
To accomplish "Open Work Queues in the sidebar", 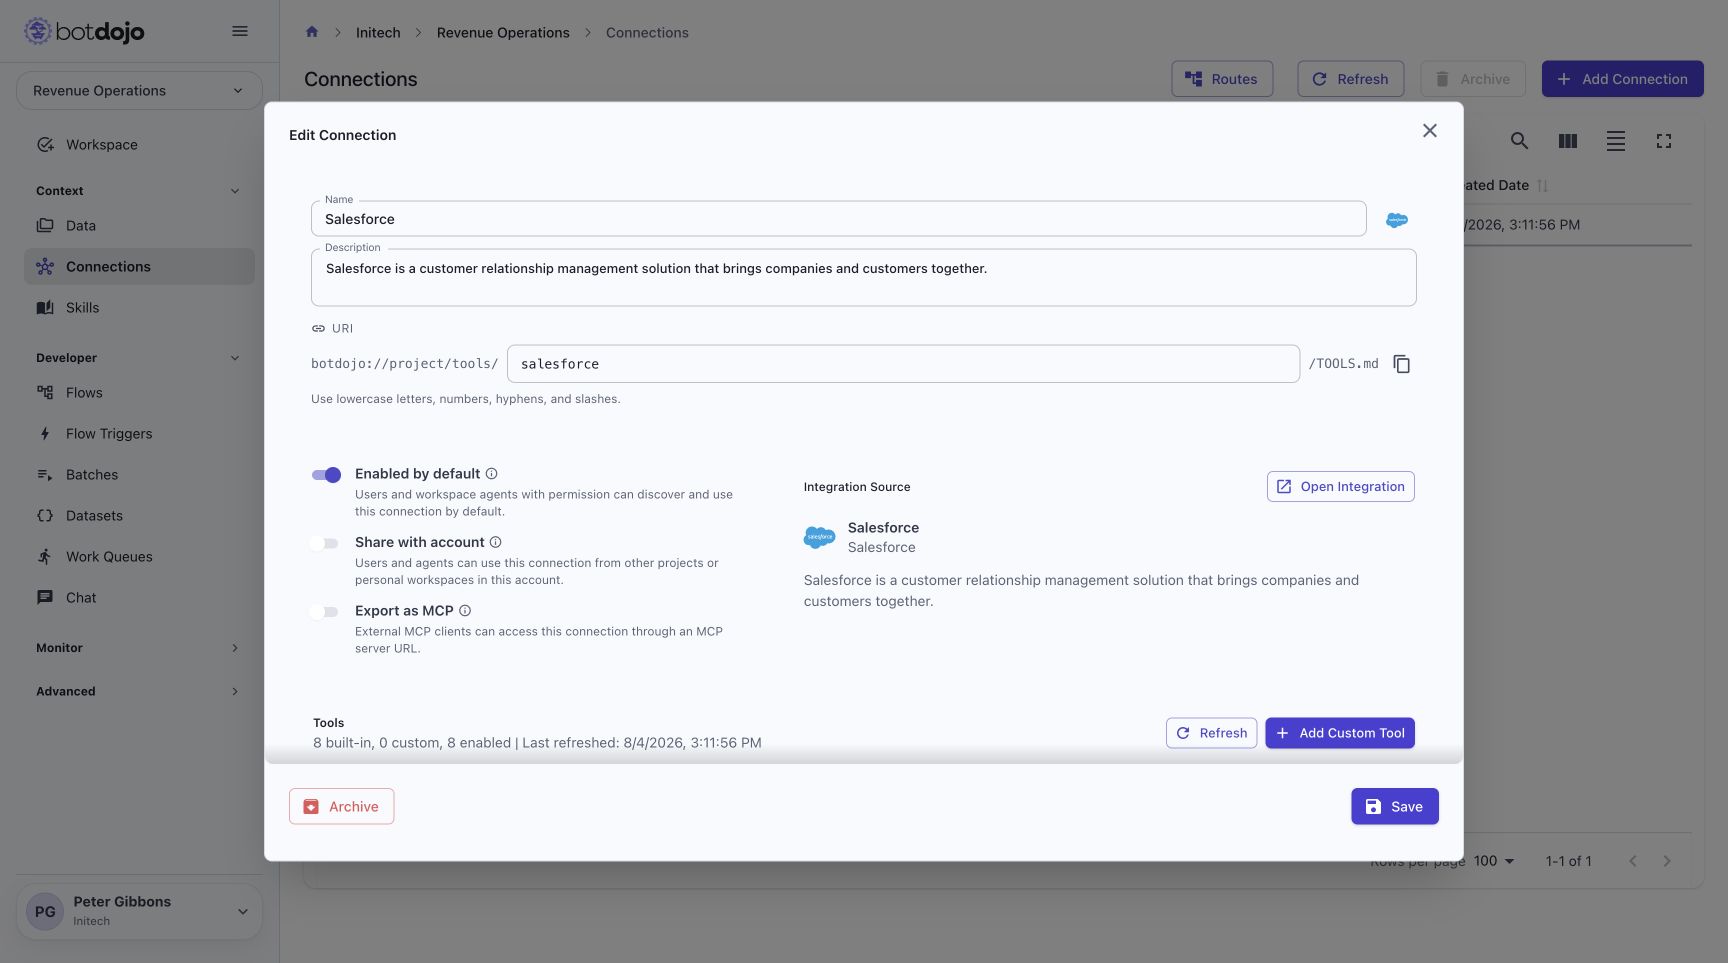I will 139,557.
